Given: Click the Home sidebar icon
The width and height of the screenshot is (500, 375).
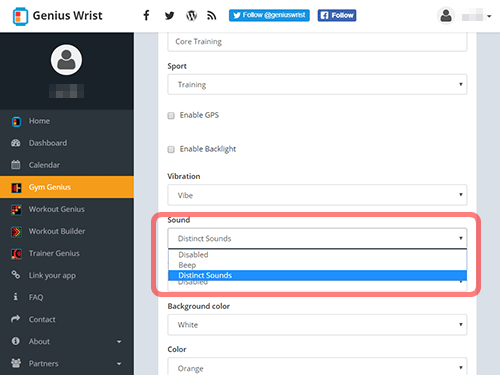Looking at the screenshot, I should coord(16,121).
